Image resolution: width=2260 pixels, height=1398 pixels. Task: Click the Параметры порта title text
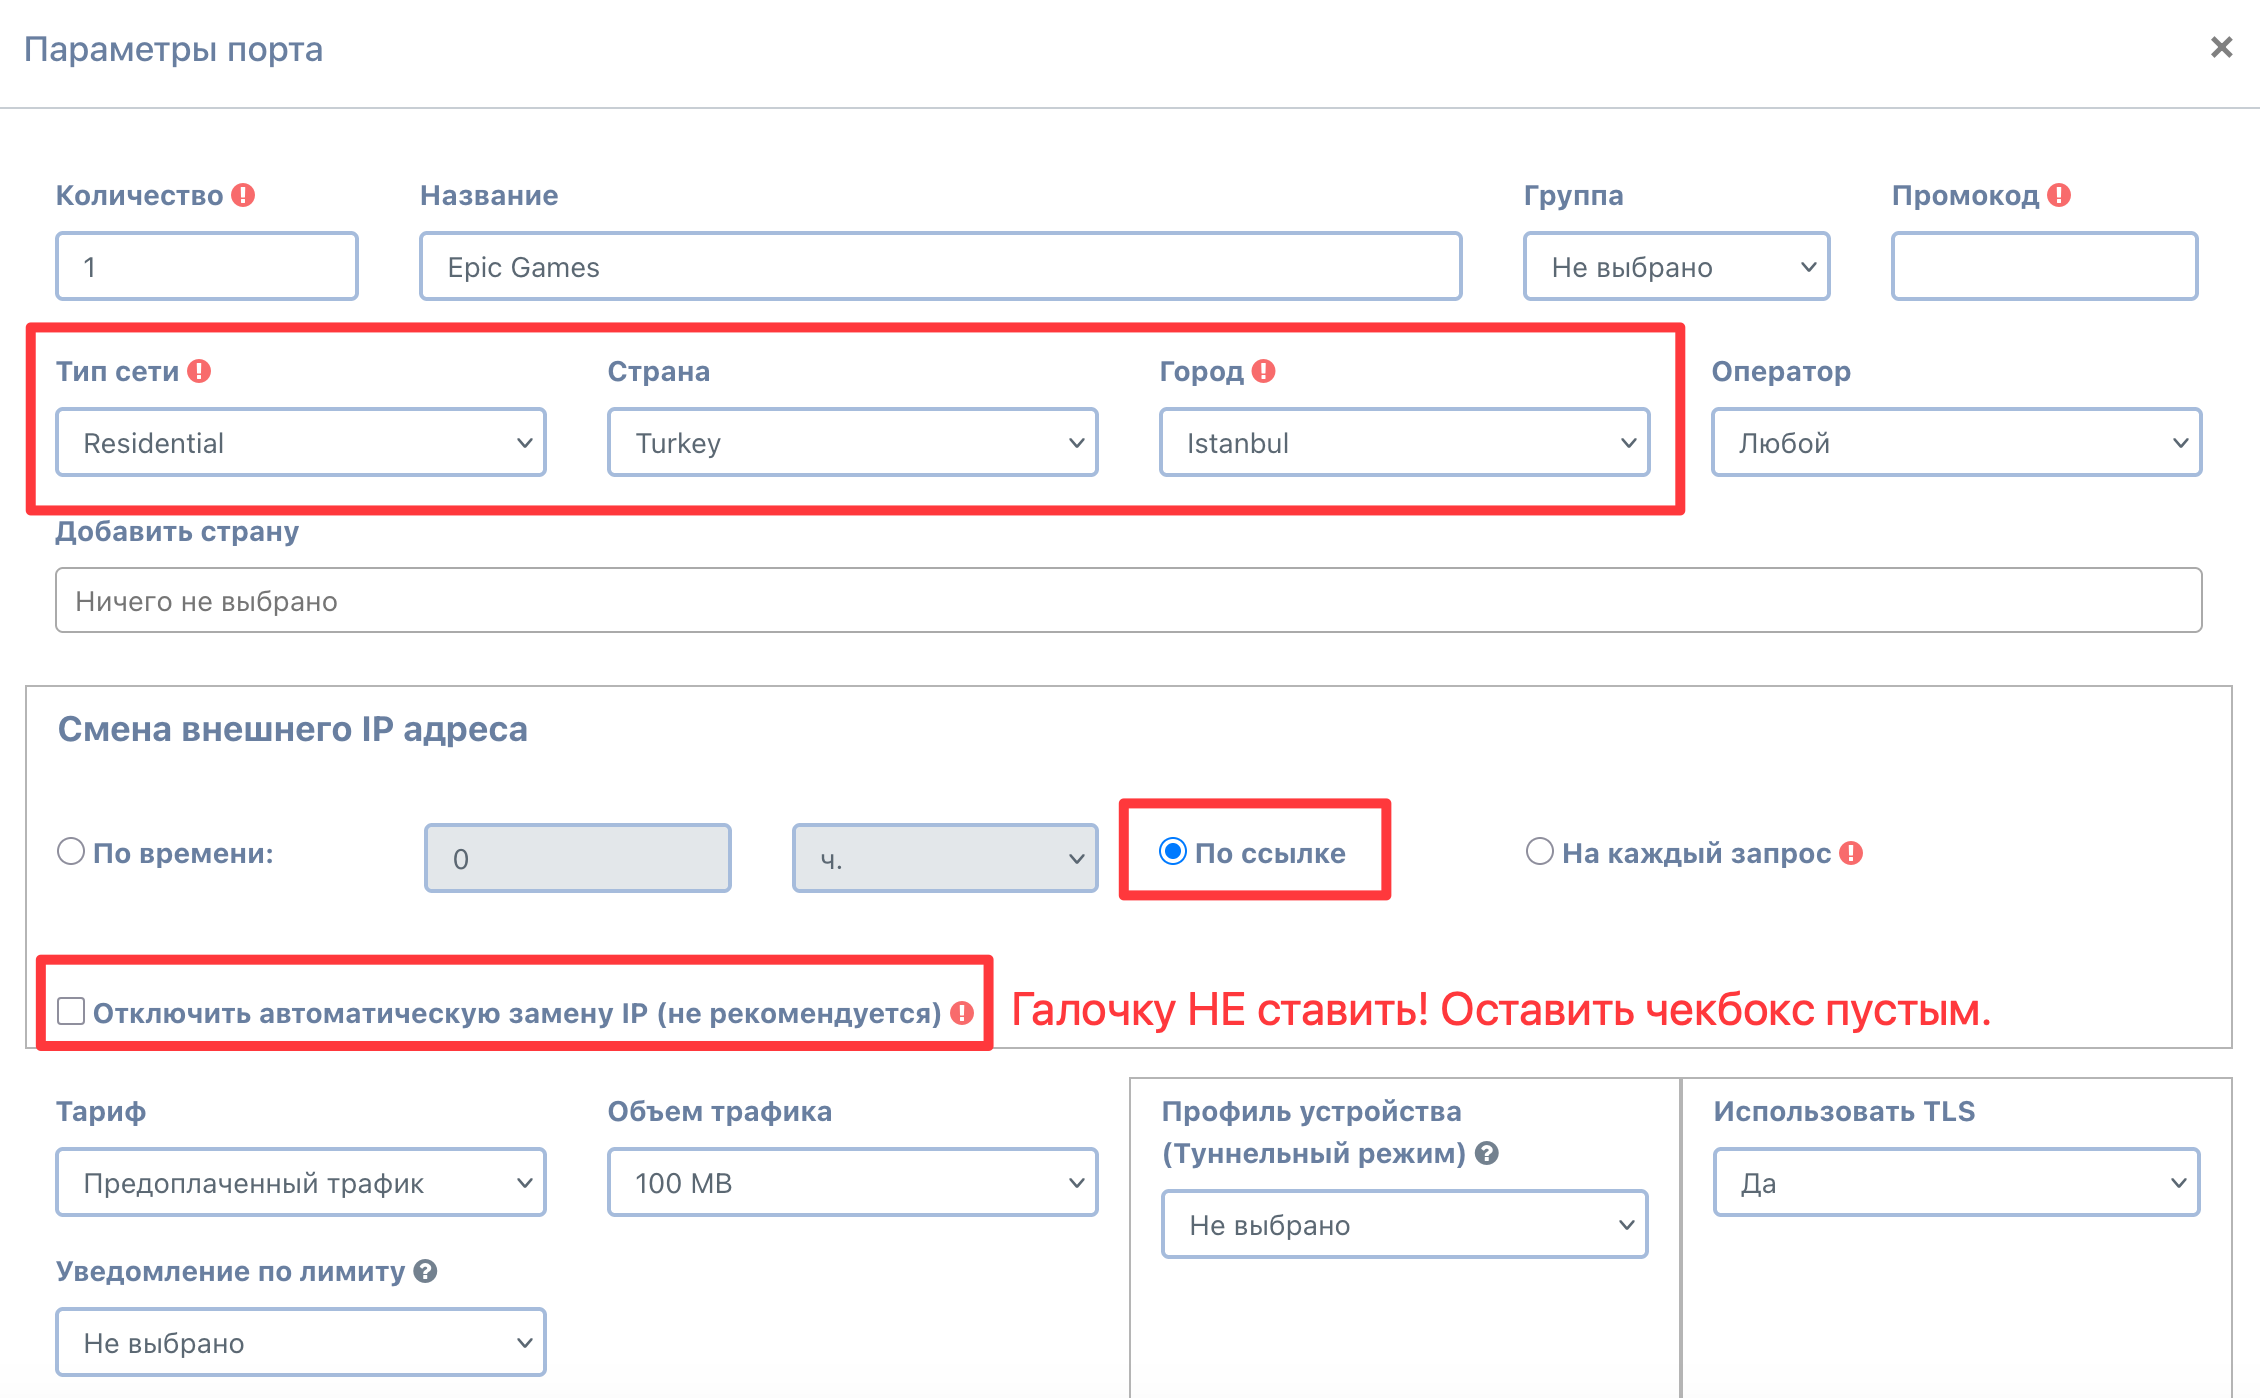click(173, 49)
